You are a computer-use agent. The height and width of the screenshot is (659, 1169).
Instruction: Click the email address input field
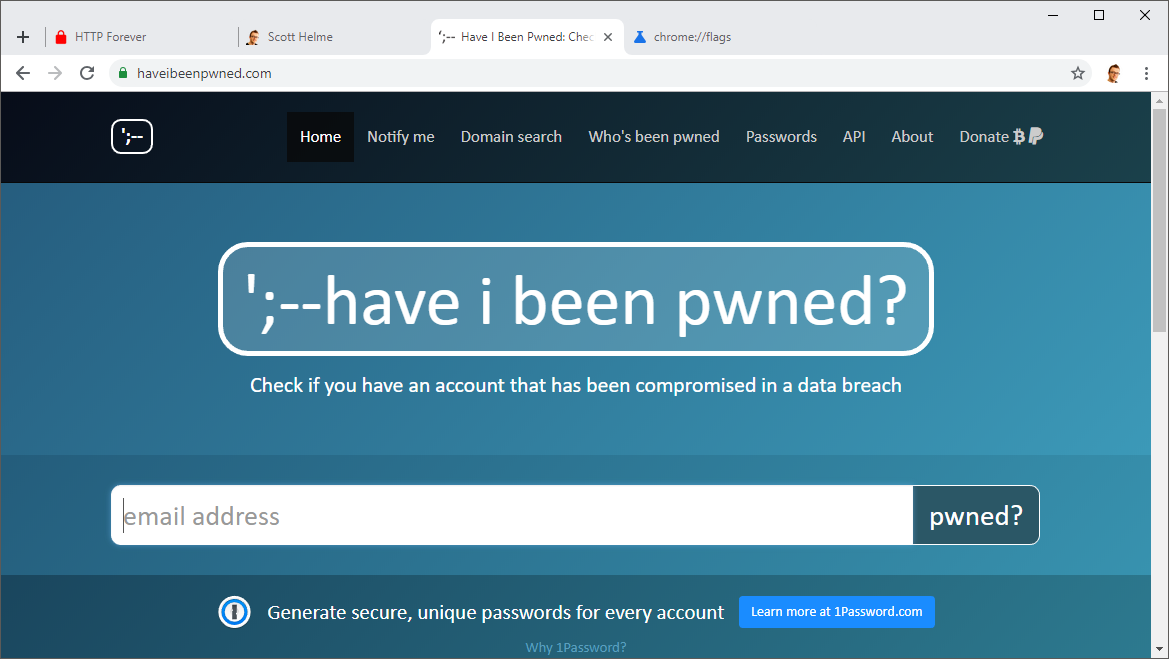coord(500,515)
